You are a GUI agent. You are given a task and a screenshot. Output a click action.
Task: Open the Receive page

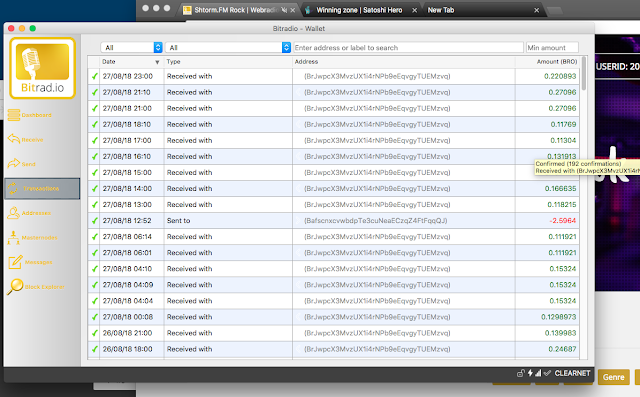[25, 140]
